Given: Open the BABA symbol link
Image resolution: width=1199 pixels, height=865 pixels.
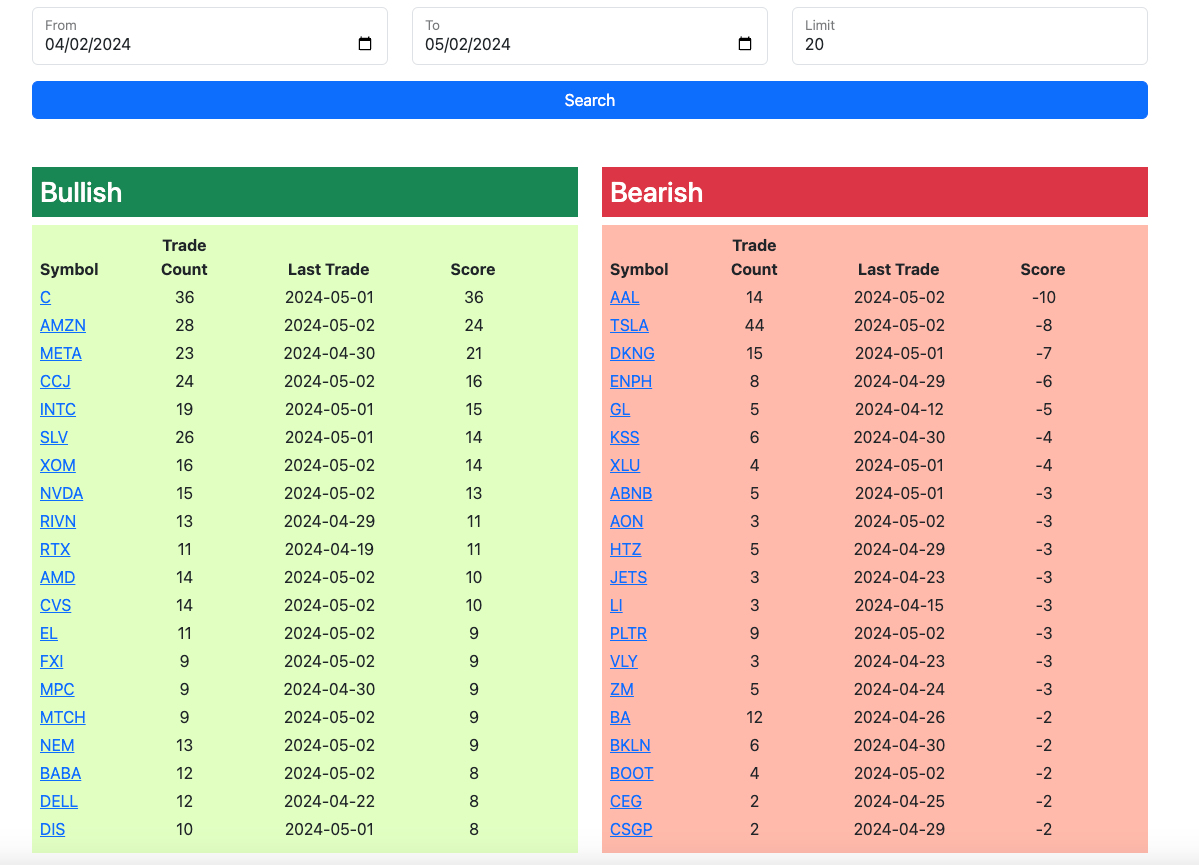Looking at the screenshot, I should pos(60,774).
